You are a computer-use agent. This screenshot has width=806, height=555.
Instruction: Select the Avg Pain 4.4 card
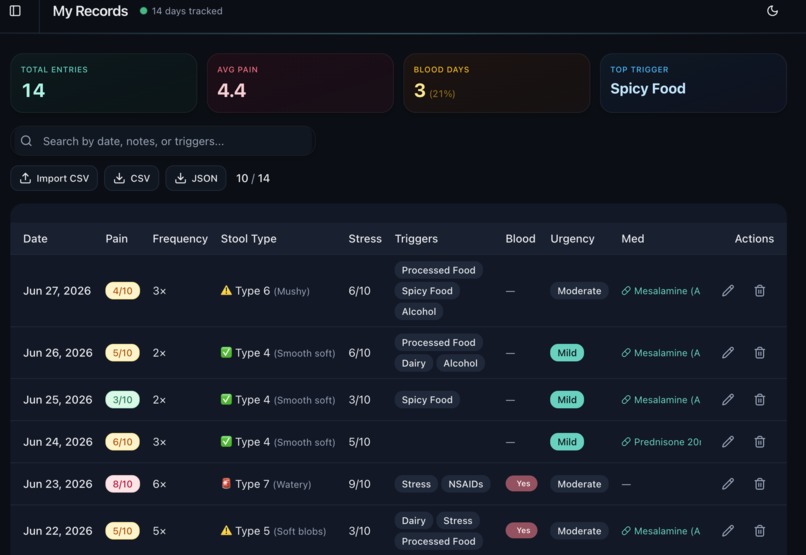click(x=300, y=83)
